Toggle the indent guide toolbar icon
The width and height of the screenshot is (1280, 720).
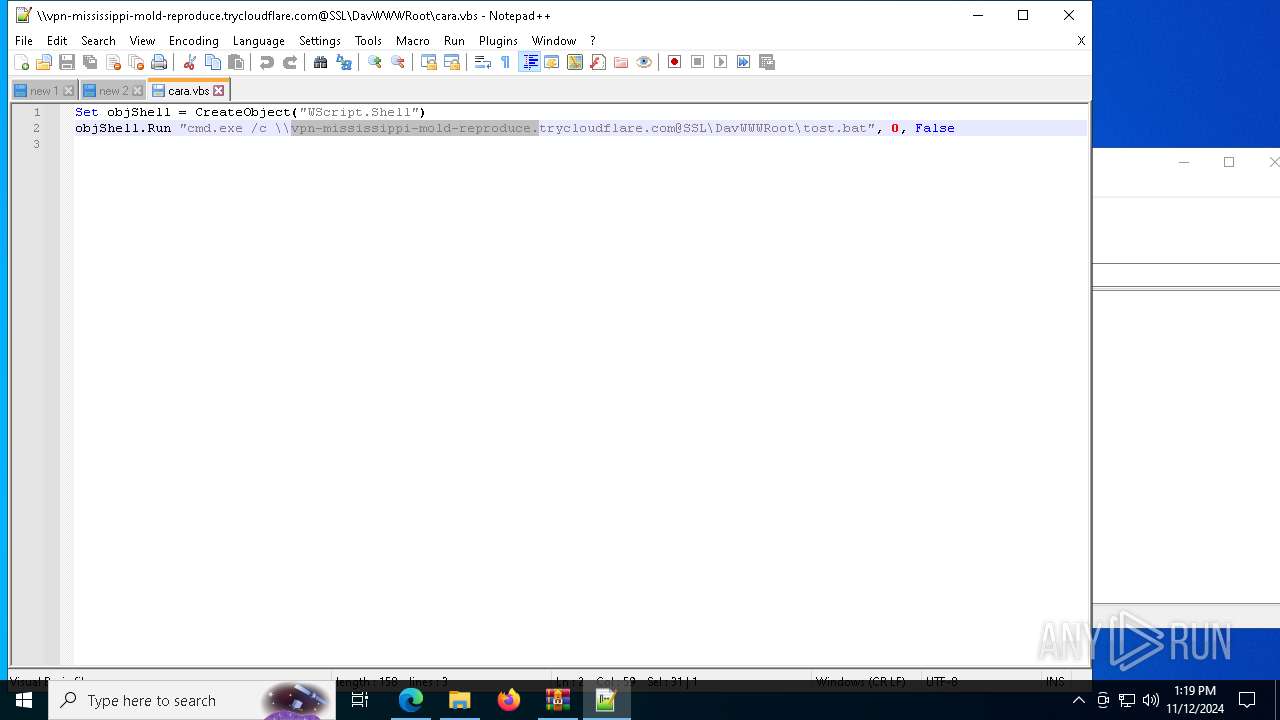coord(530,62)
